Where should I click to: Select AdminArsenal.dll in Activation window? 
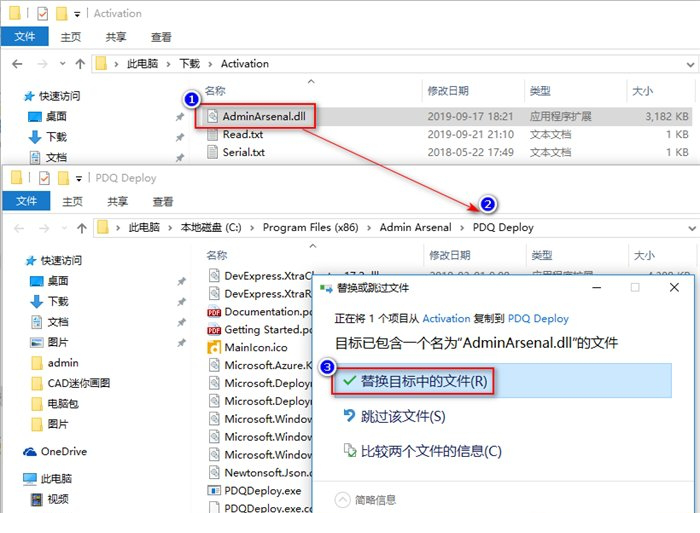point(264,117)
